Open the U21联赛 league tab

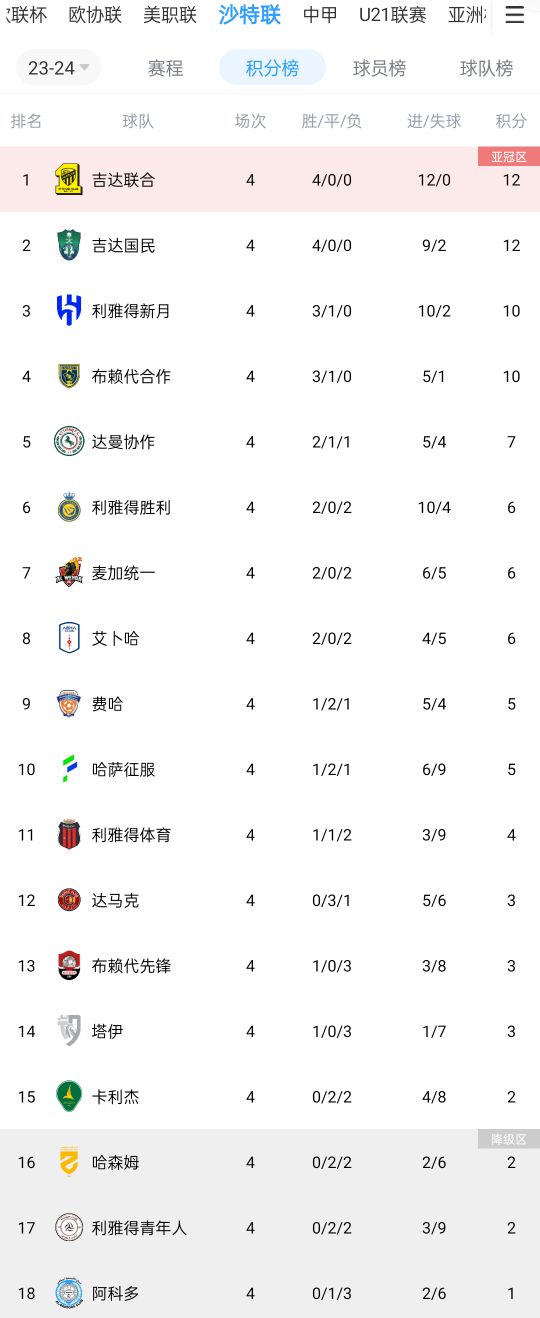393,15
